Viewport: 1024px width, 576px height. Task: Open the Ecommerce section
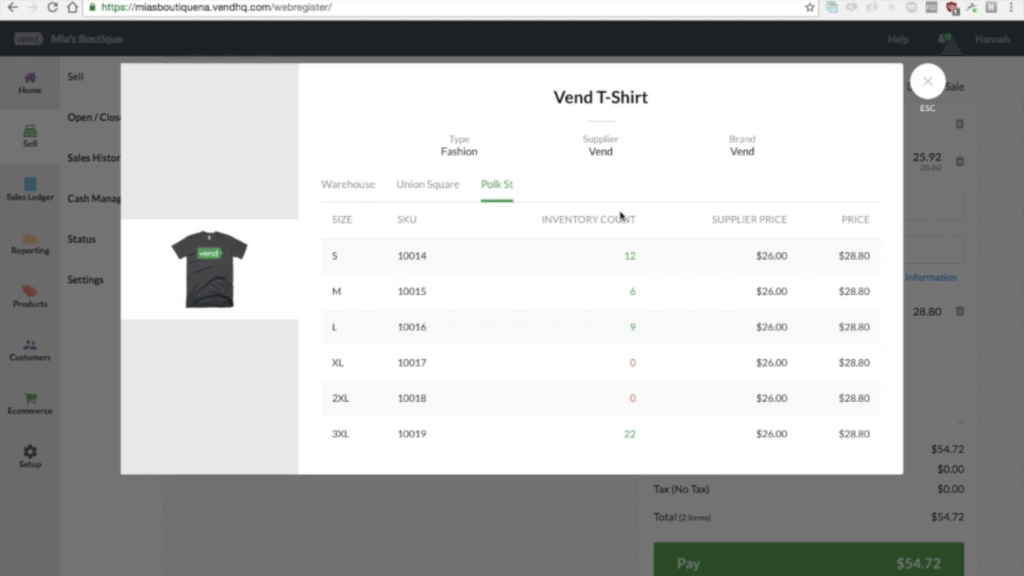tap(30, 402)
